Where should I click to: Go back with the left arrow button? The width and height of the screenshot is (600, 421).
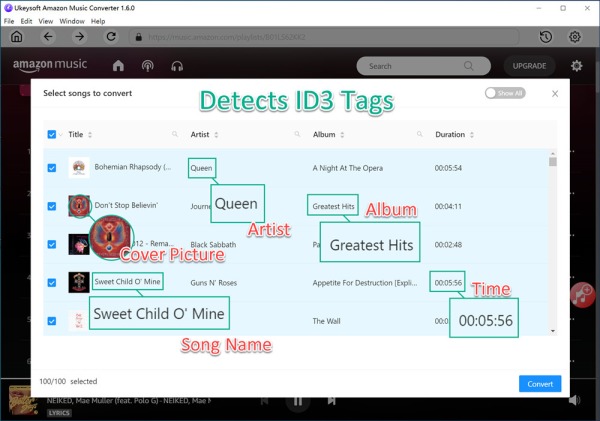pos(48,37)
